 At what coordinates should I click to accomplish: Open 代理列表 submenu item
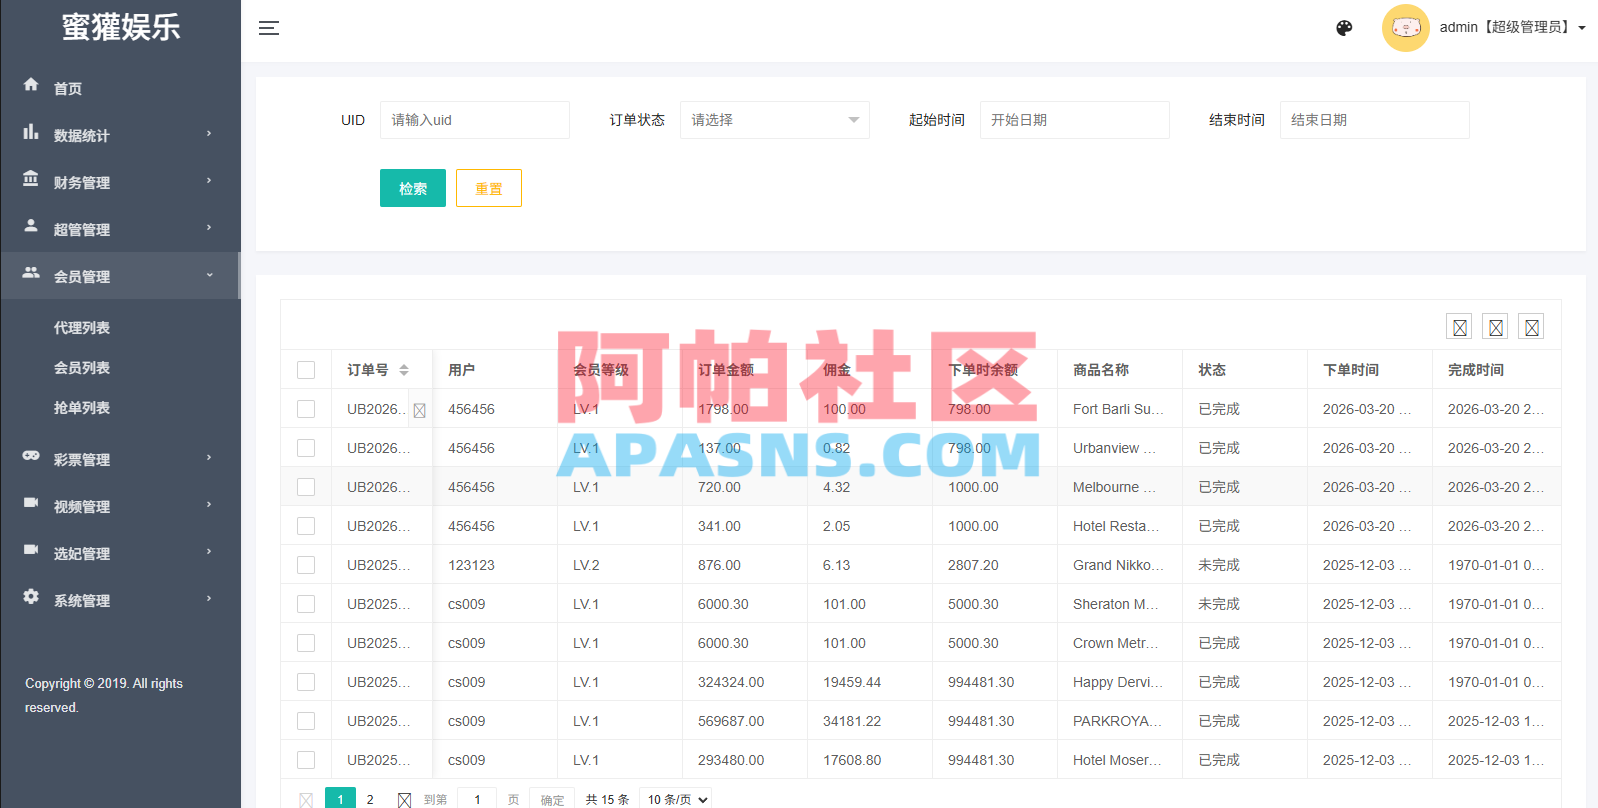coord(82,328)
